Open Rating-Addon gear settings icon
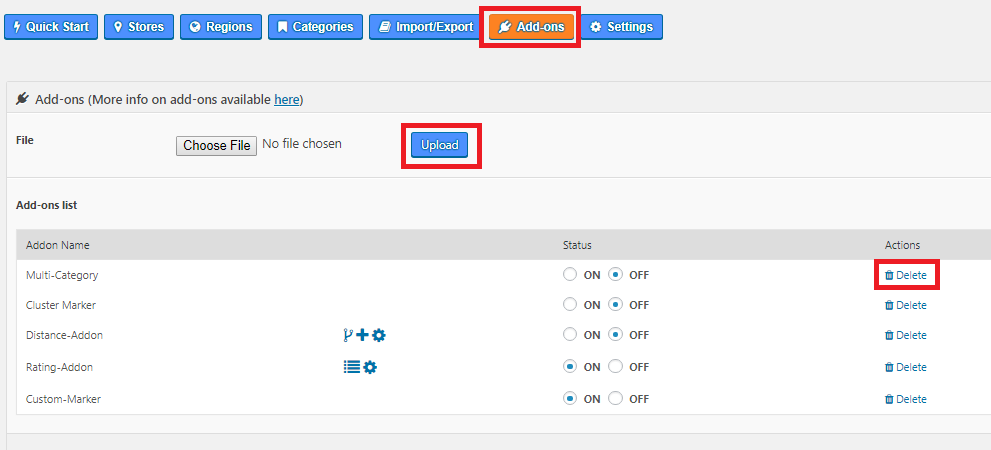The image size is (991, 450). point(370,367)
